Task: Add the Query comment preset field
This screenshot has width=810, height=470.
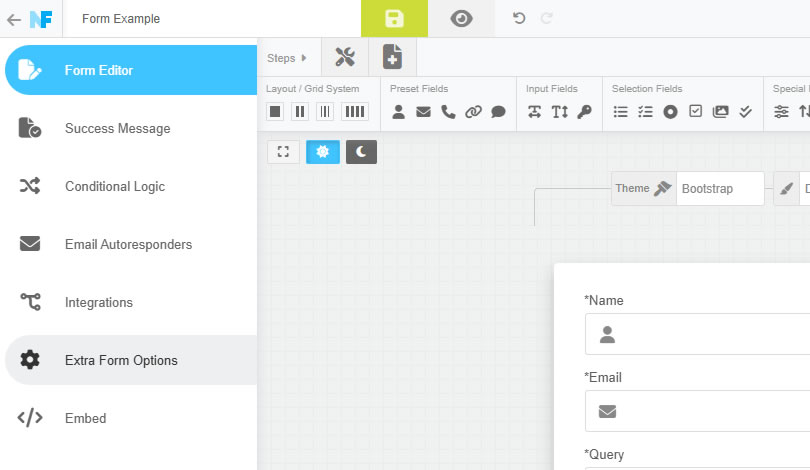Action: (498, 112)
